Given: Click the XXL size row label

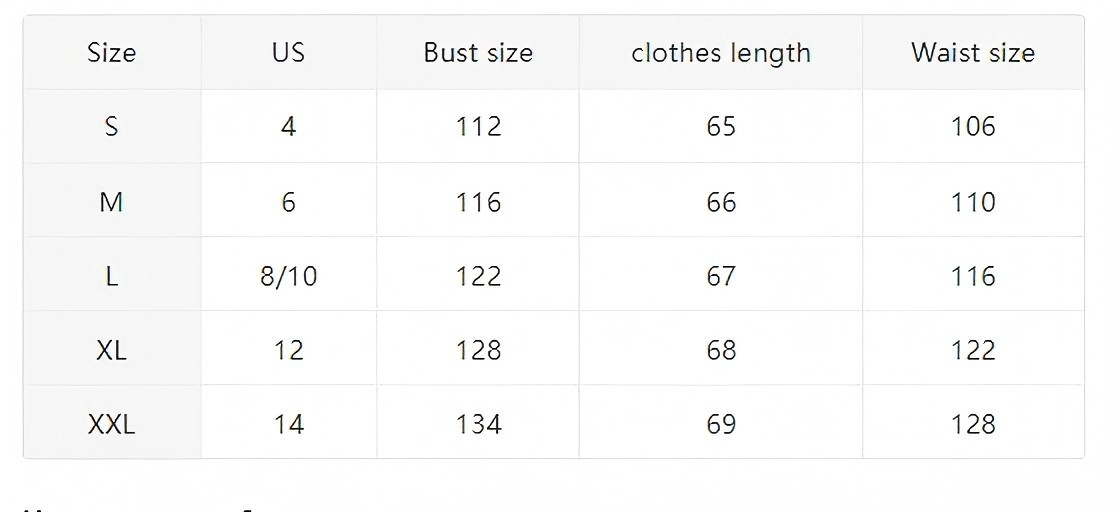Looking at the screenshot, I should [111, 424].
